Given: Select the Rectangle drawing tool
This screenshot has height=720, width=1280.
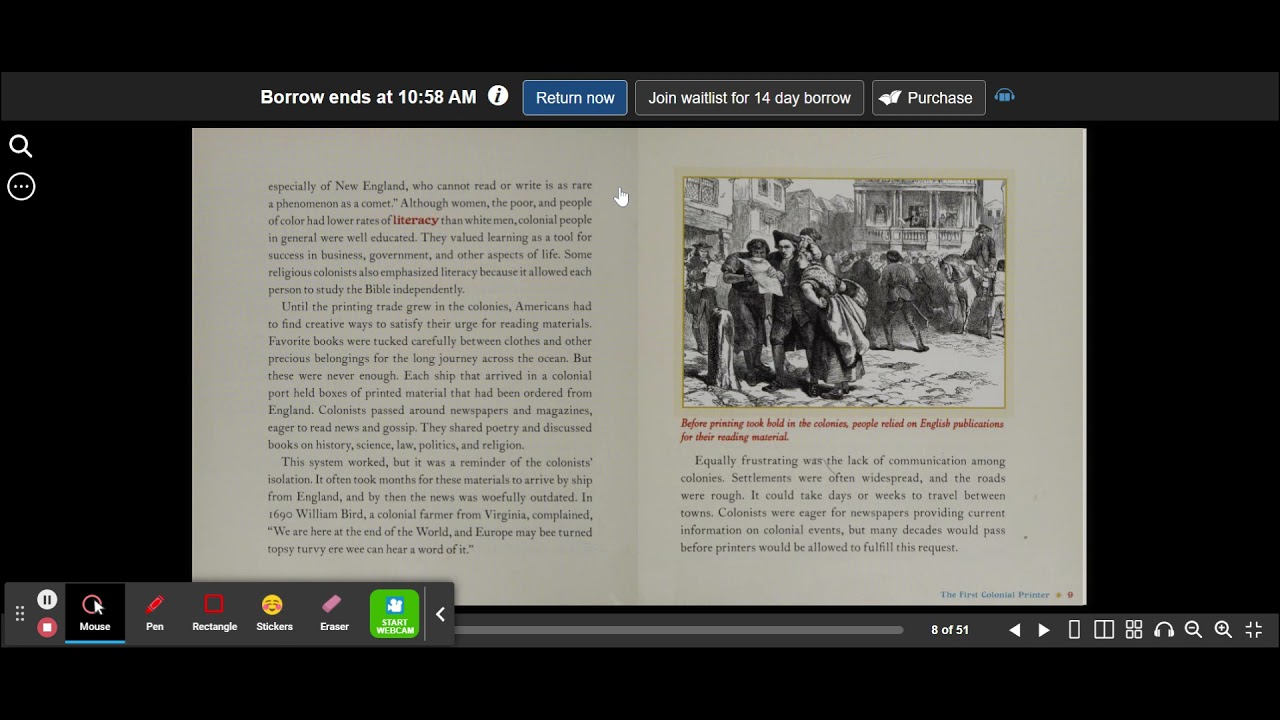Looking at the screenshot, I should click(x=214, y=614).
